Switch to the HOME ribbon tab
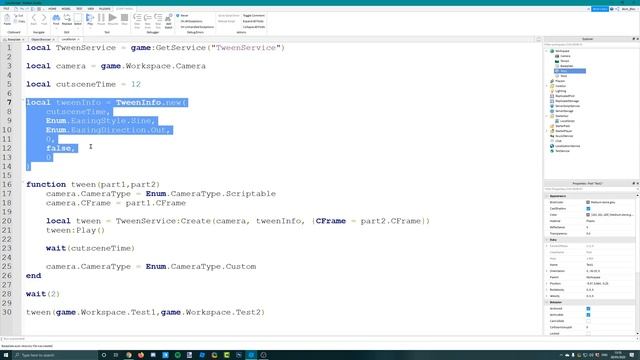This screenshot has height=360, width=640. tap(52, 9)
